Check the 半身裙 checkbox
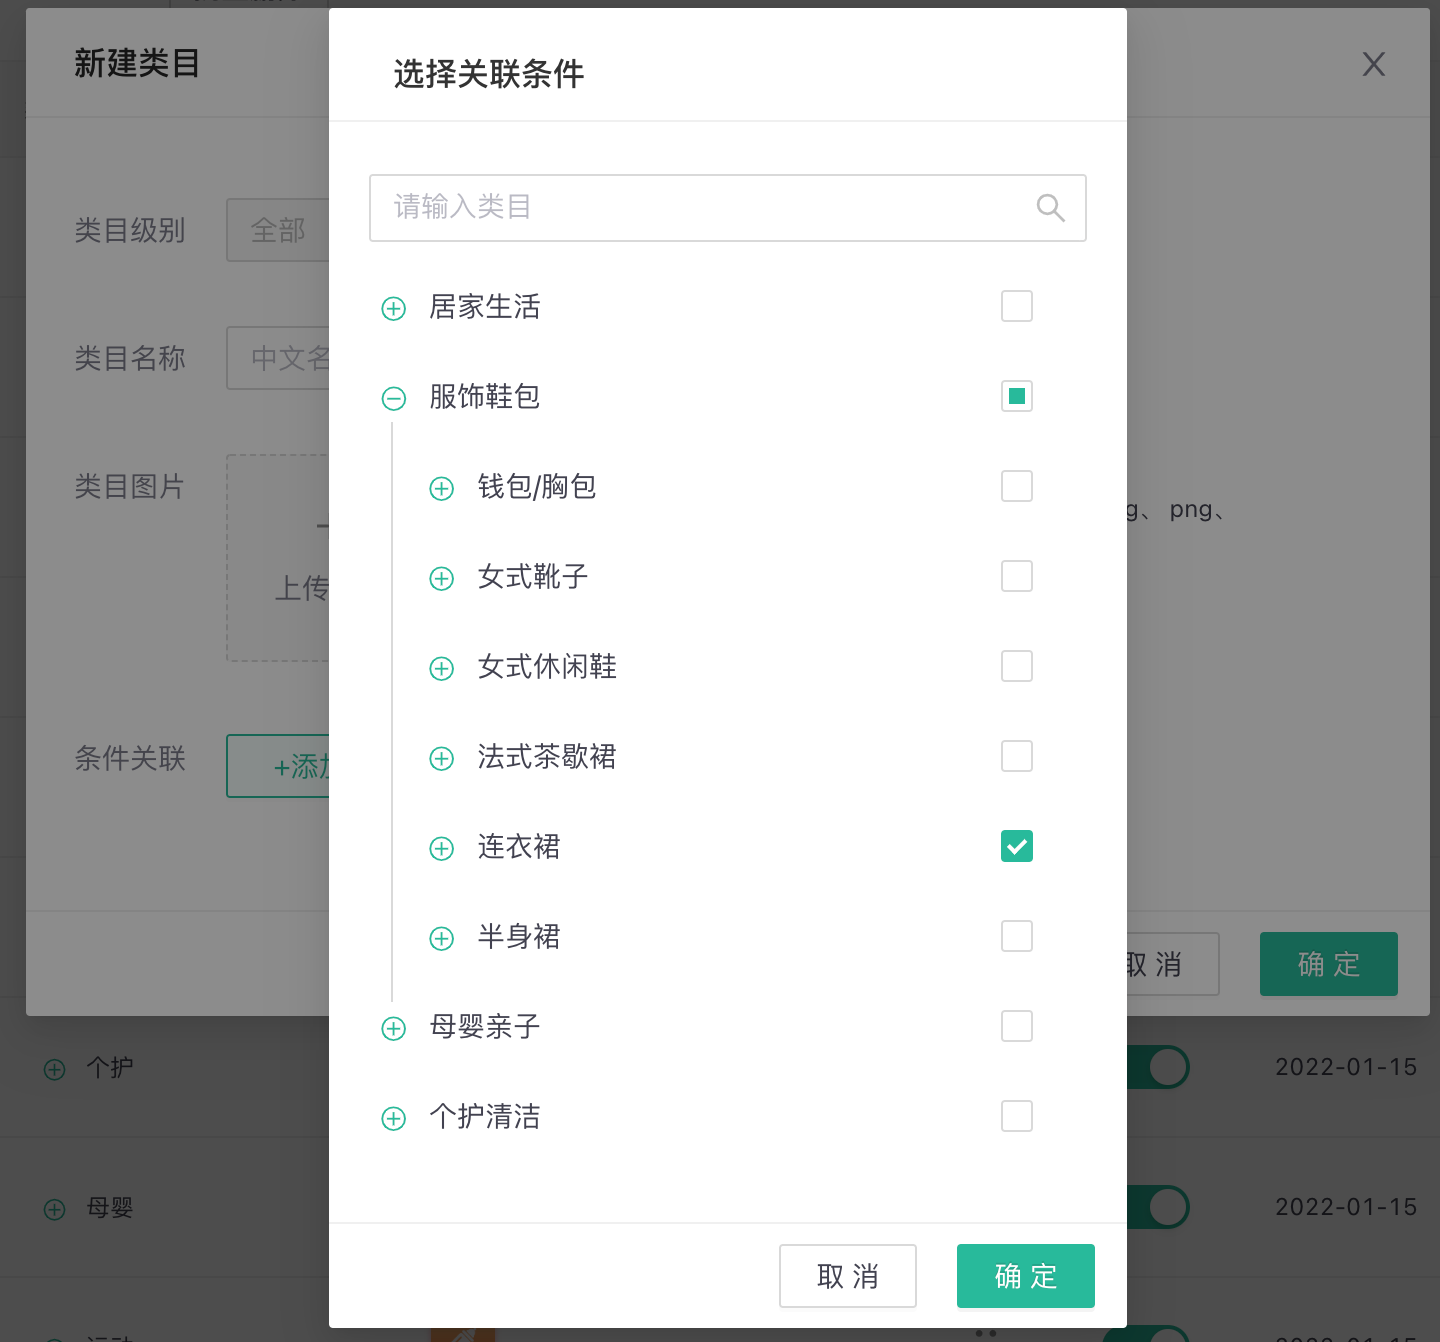This screenshot has width=1440, height=1342. tap(1017, 936)
